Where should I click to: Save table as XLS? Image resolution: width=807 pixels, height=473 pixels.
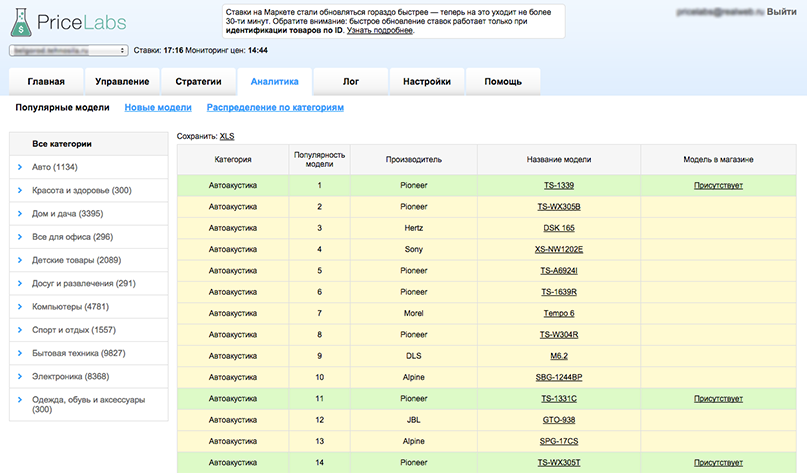coord(227,136)
